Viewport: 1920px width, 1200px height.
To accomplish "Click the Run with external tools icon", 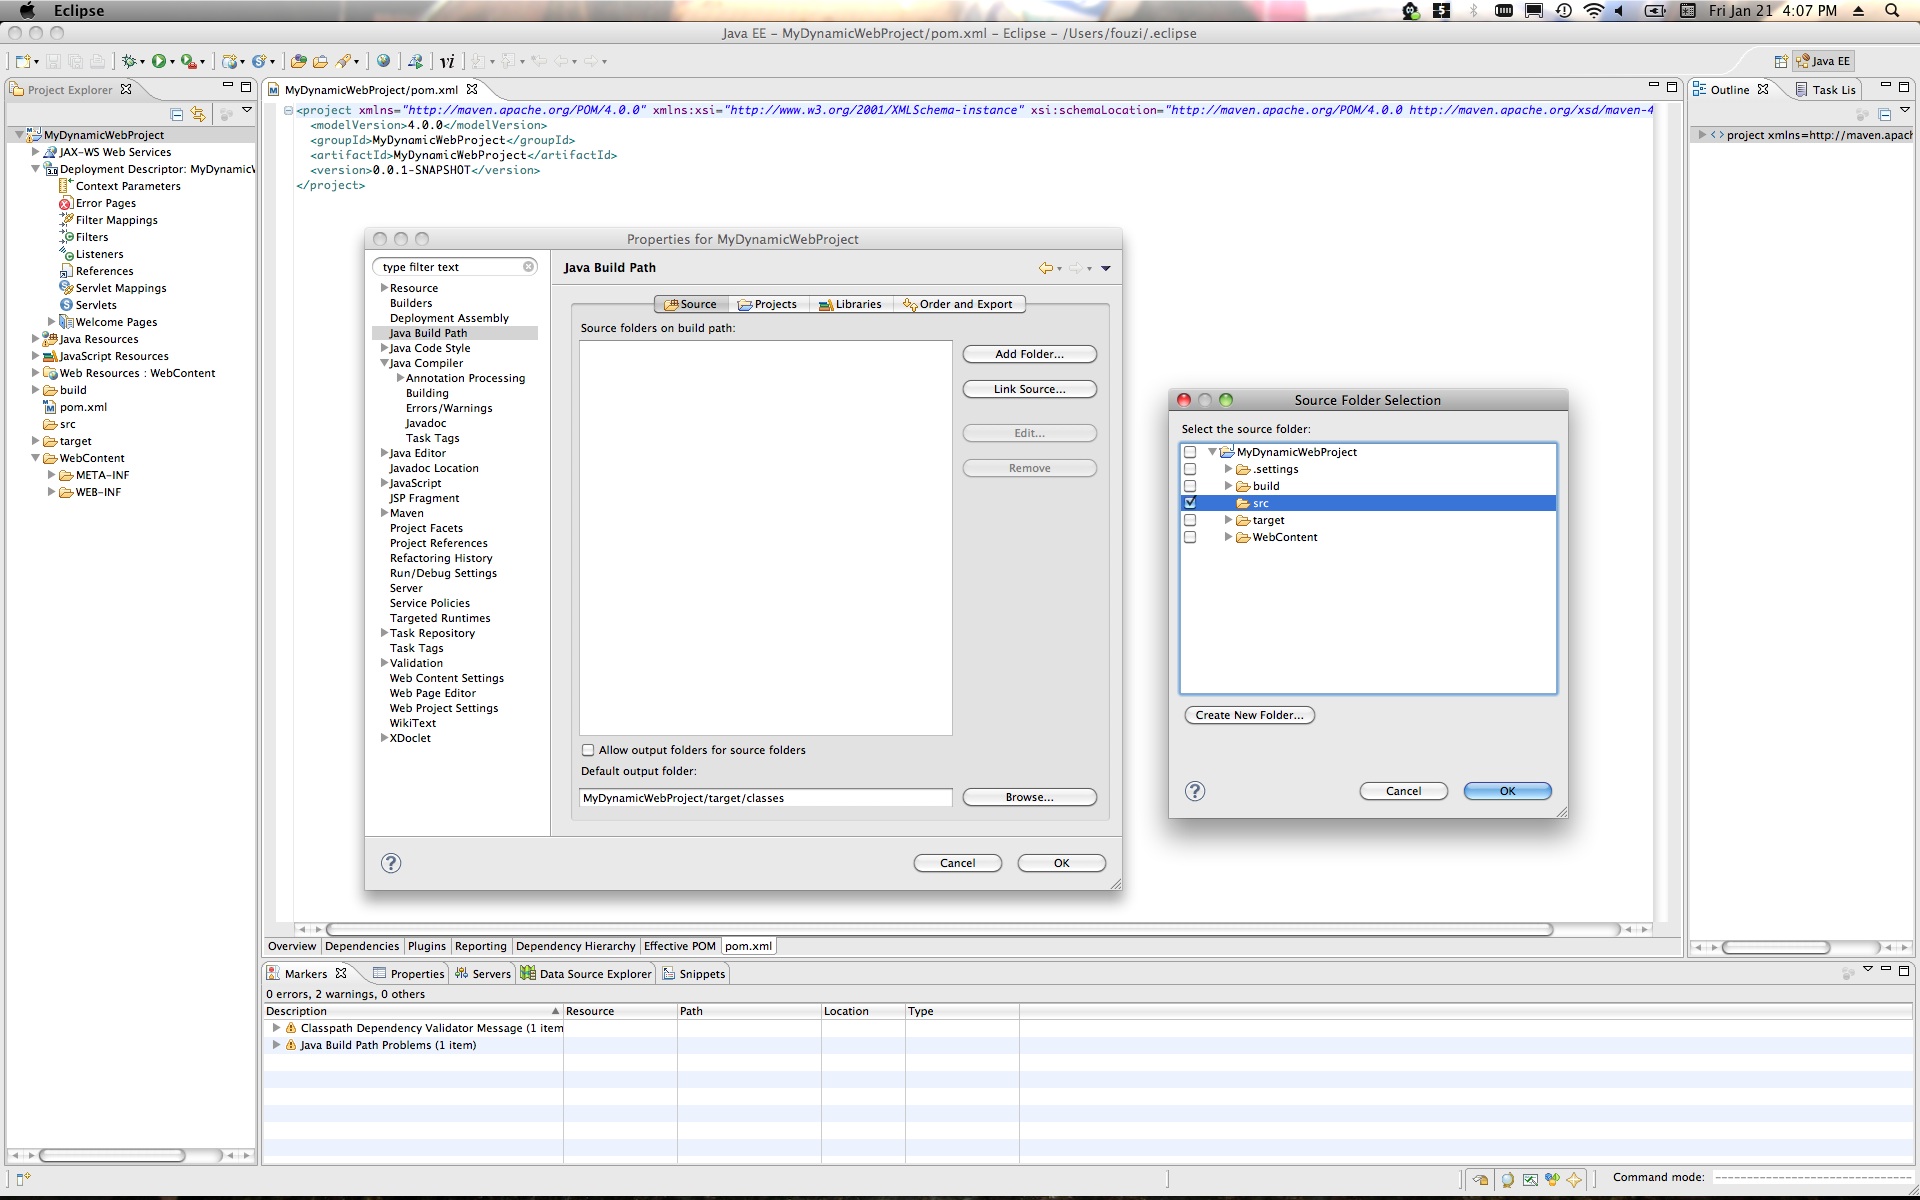I will [188, 61].
